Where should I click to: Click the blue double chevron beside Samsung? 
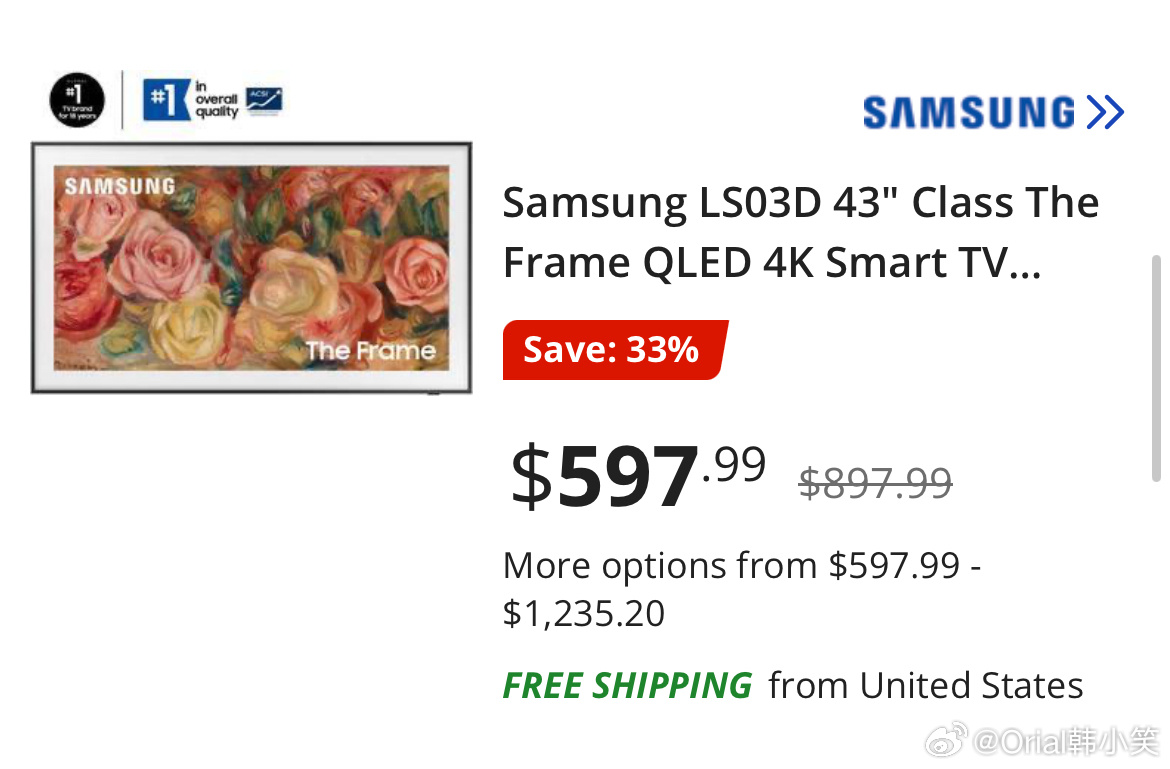tap(1105, 113)
